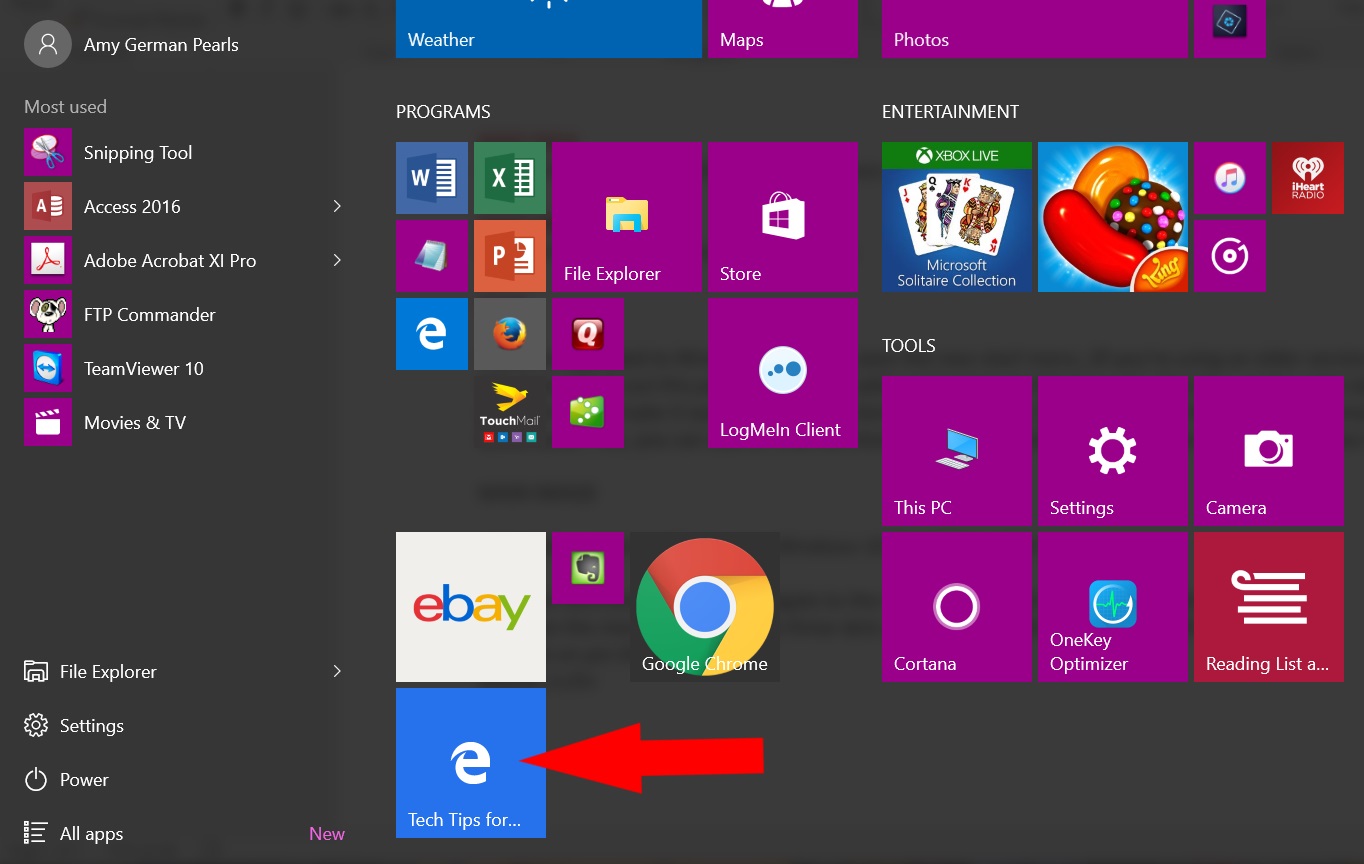The width and height of the screenshot is (1364, 864).
Task: Expand Access 2016 jump list arrow
Action: (337, 206)
